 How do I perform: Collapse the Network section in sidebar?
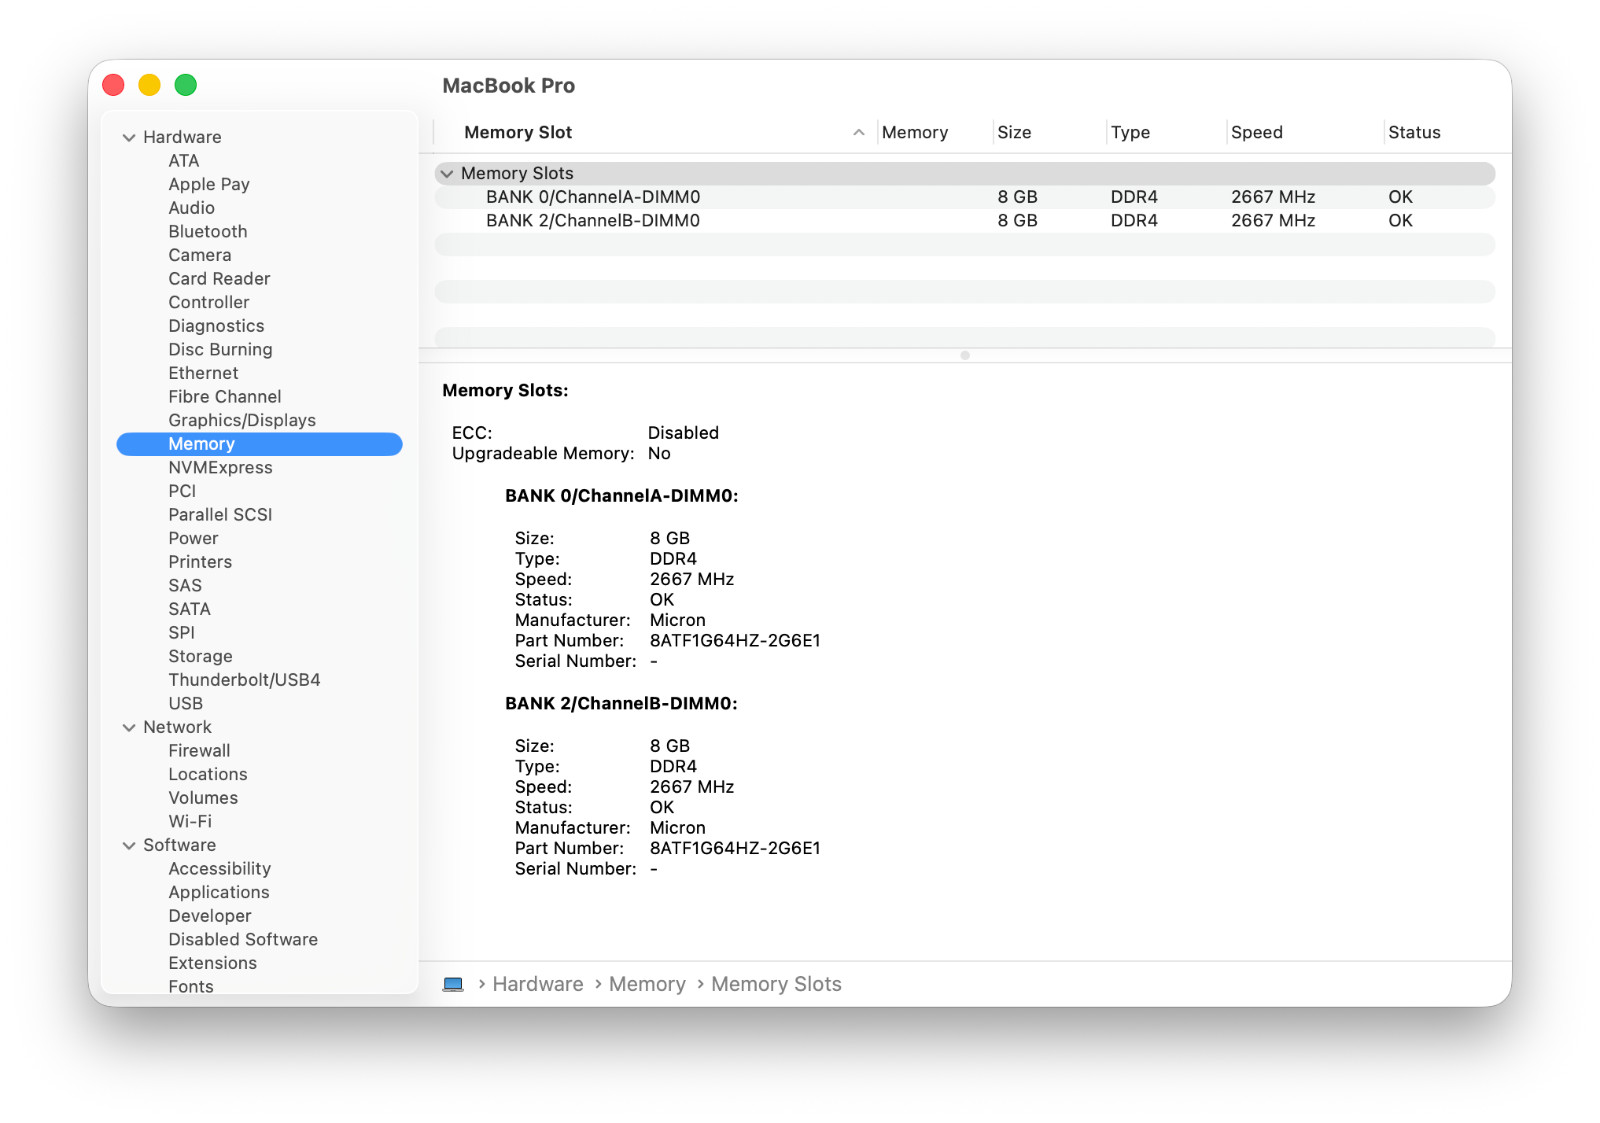click(129, 727)
